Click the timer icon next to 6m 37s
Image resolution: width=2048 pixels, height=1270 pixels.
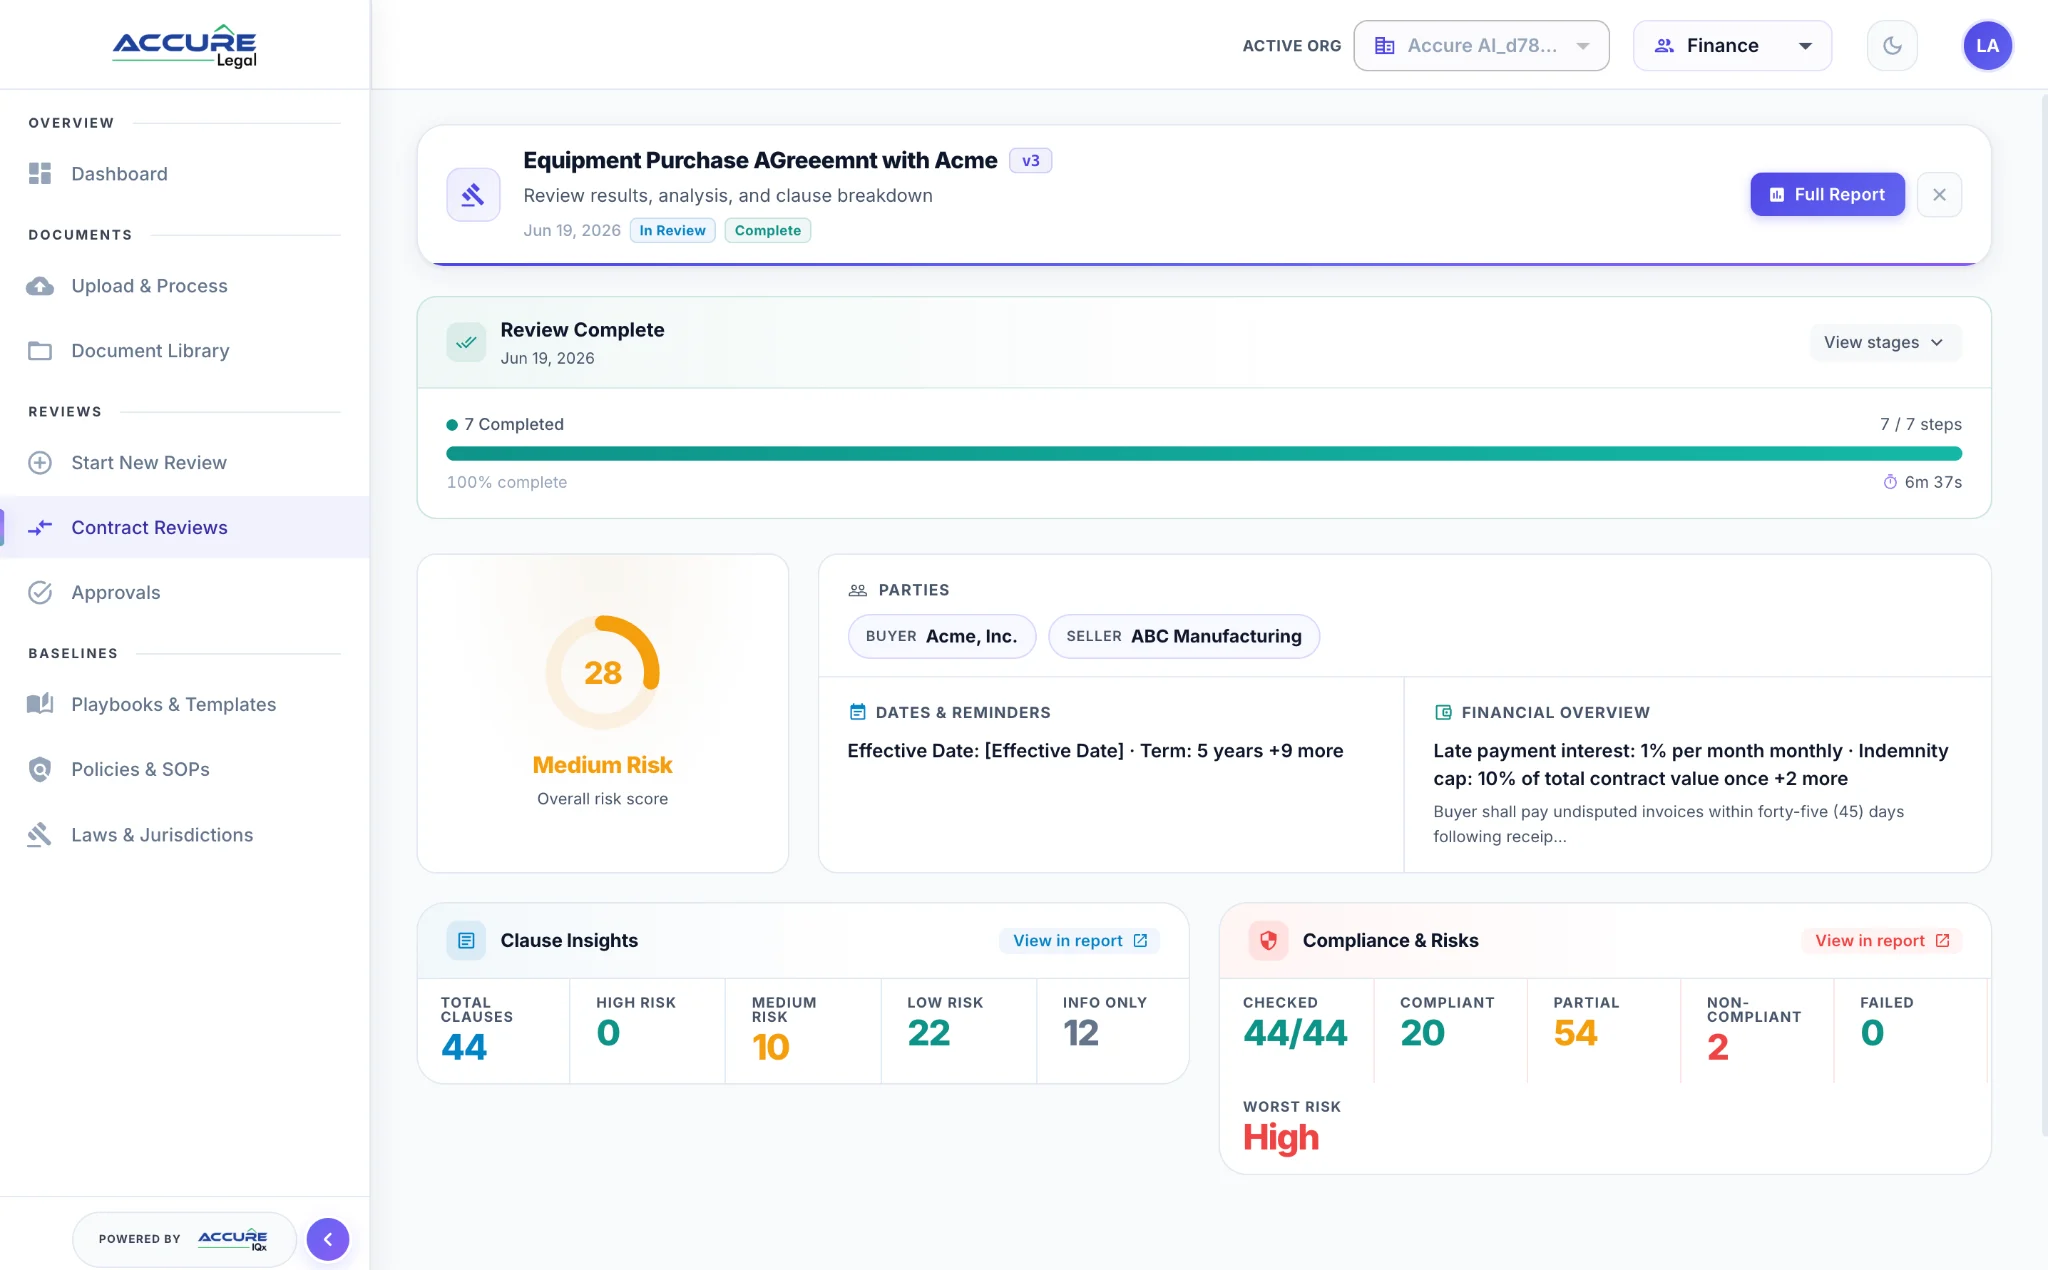pyautogui.click(x=1890, y=482)
